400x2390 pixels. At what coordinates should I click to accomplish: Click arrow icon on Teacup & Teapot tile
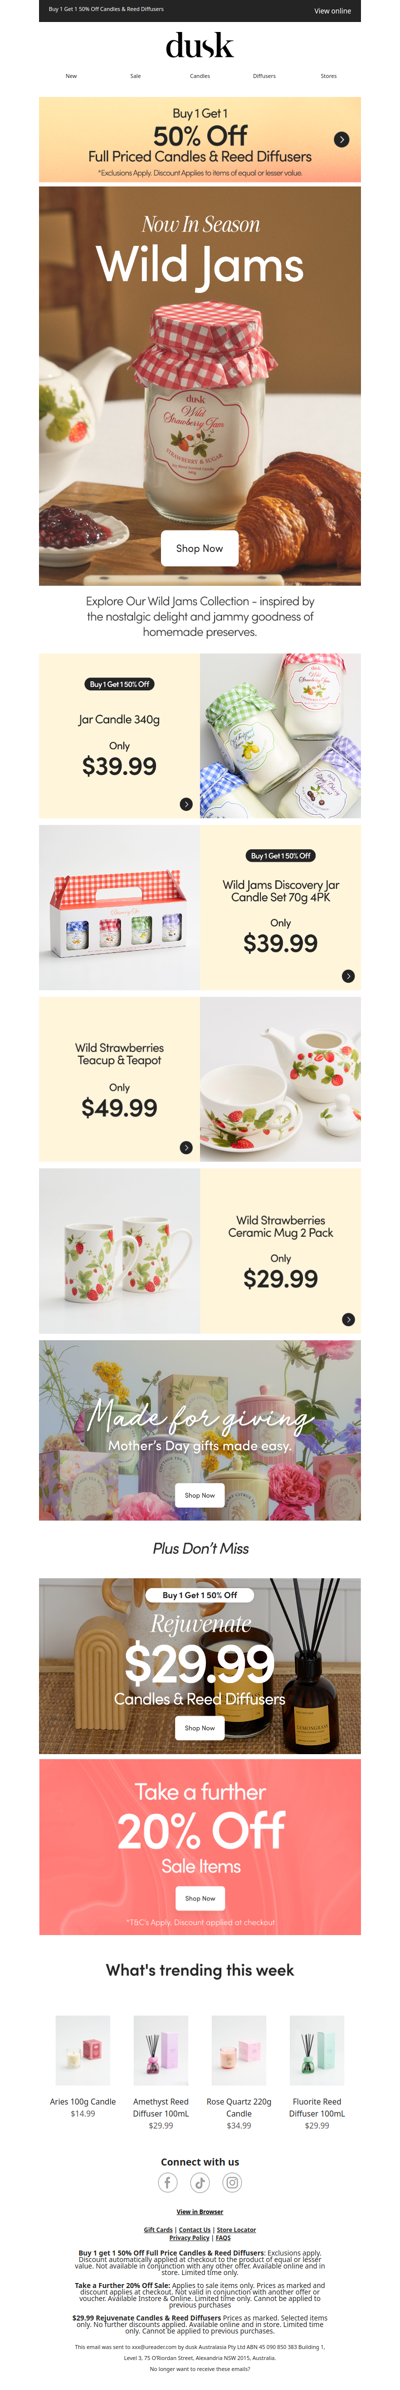click(186, 1147)
